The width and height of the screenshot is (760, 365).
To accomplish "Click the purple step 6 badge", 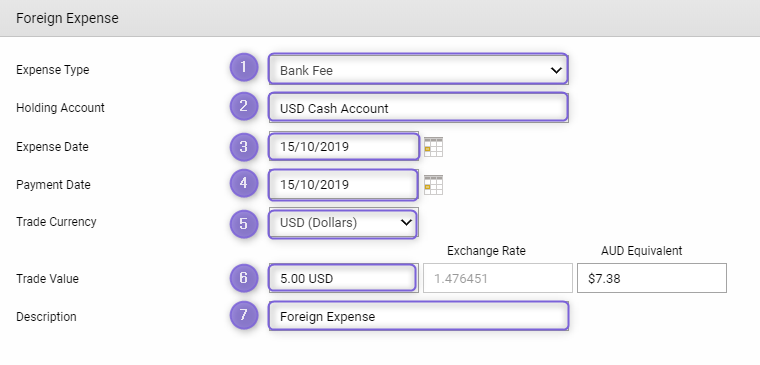I will point(243,278).
